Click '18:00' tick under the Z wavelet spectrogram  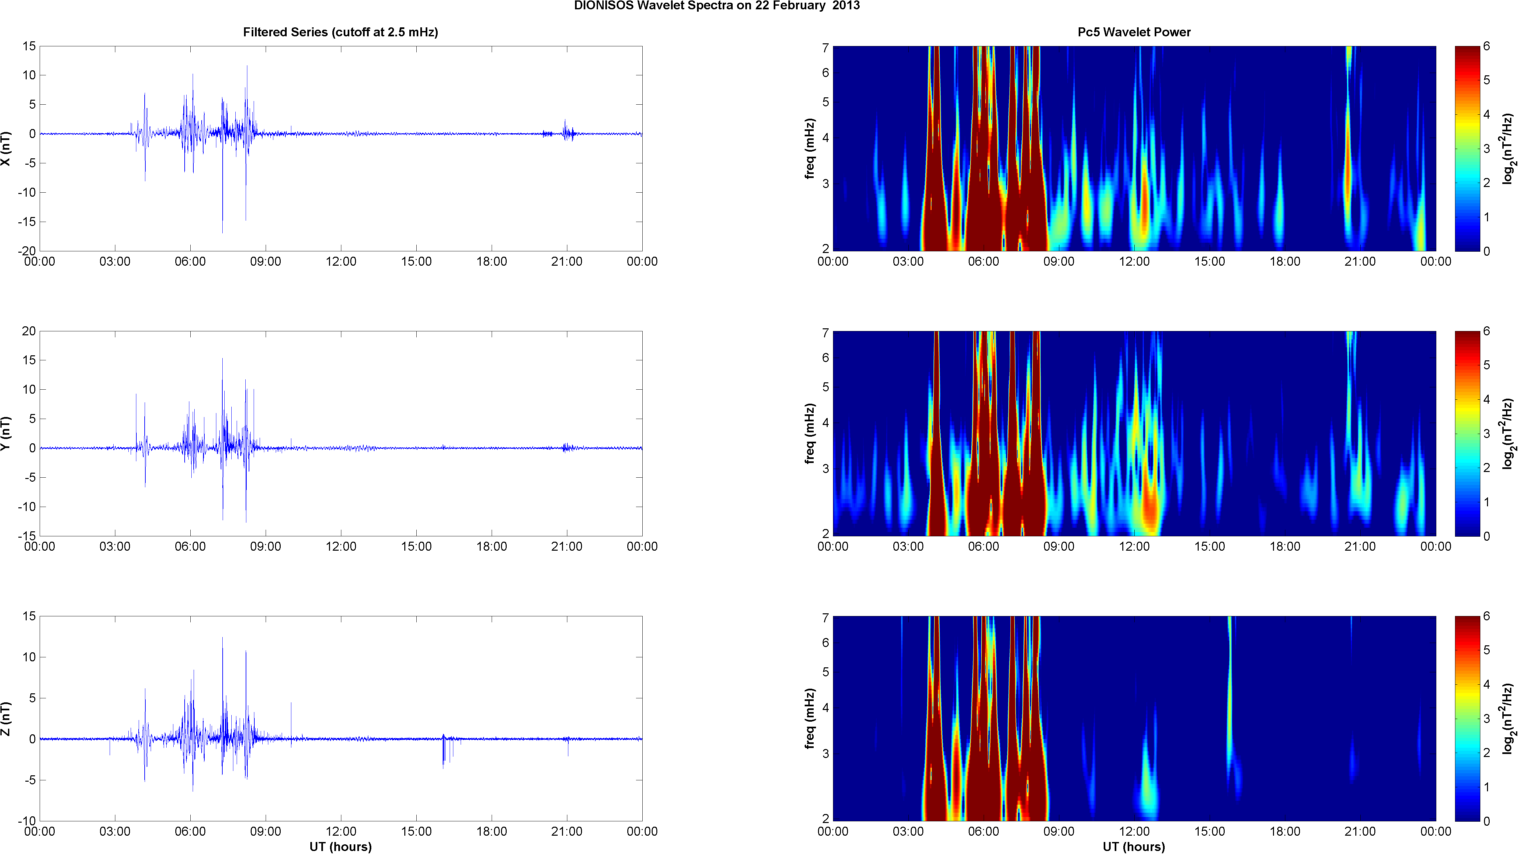[1285, 831]
